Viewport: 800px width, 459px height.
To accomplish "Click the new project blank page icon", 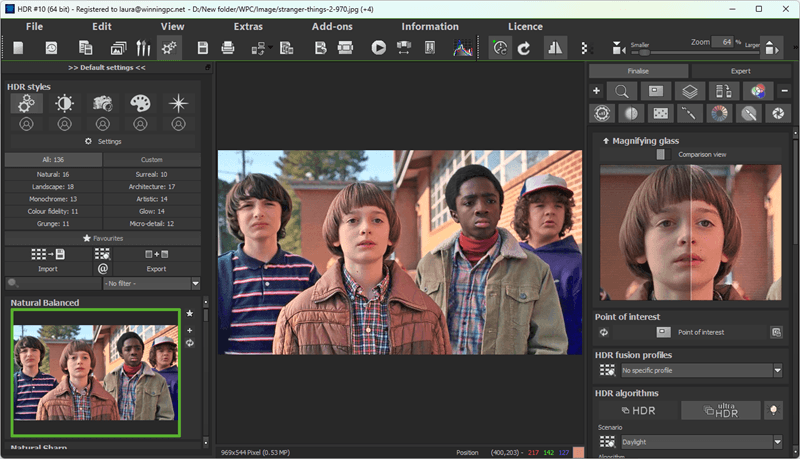I will [18, 48].
